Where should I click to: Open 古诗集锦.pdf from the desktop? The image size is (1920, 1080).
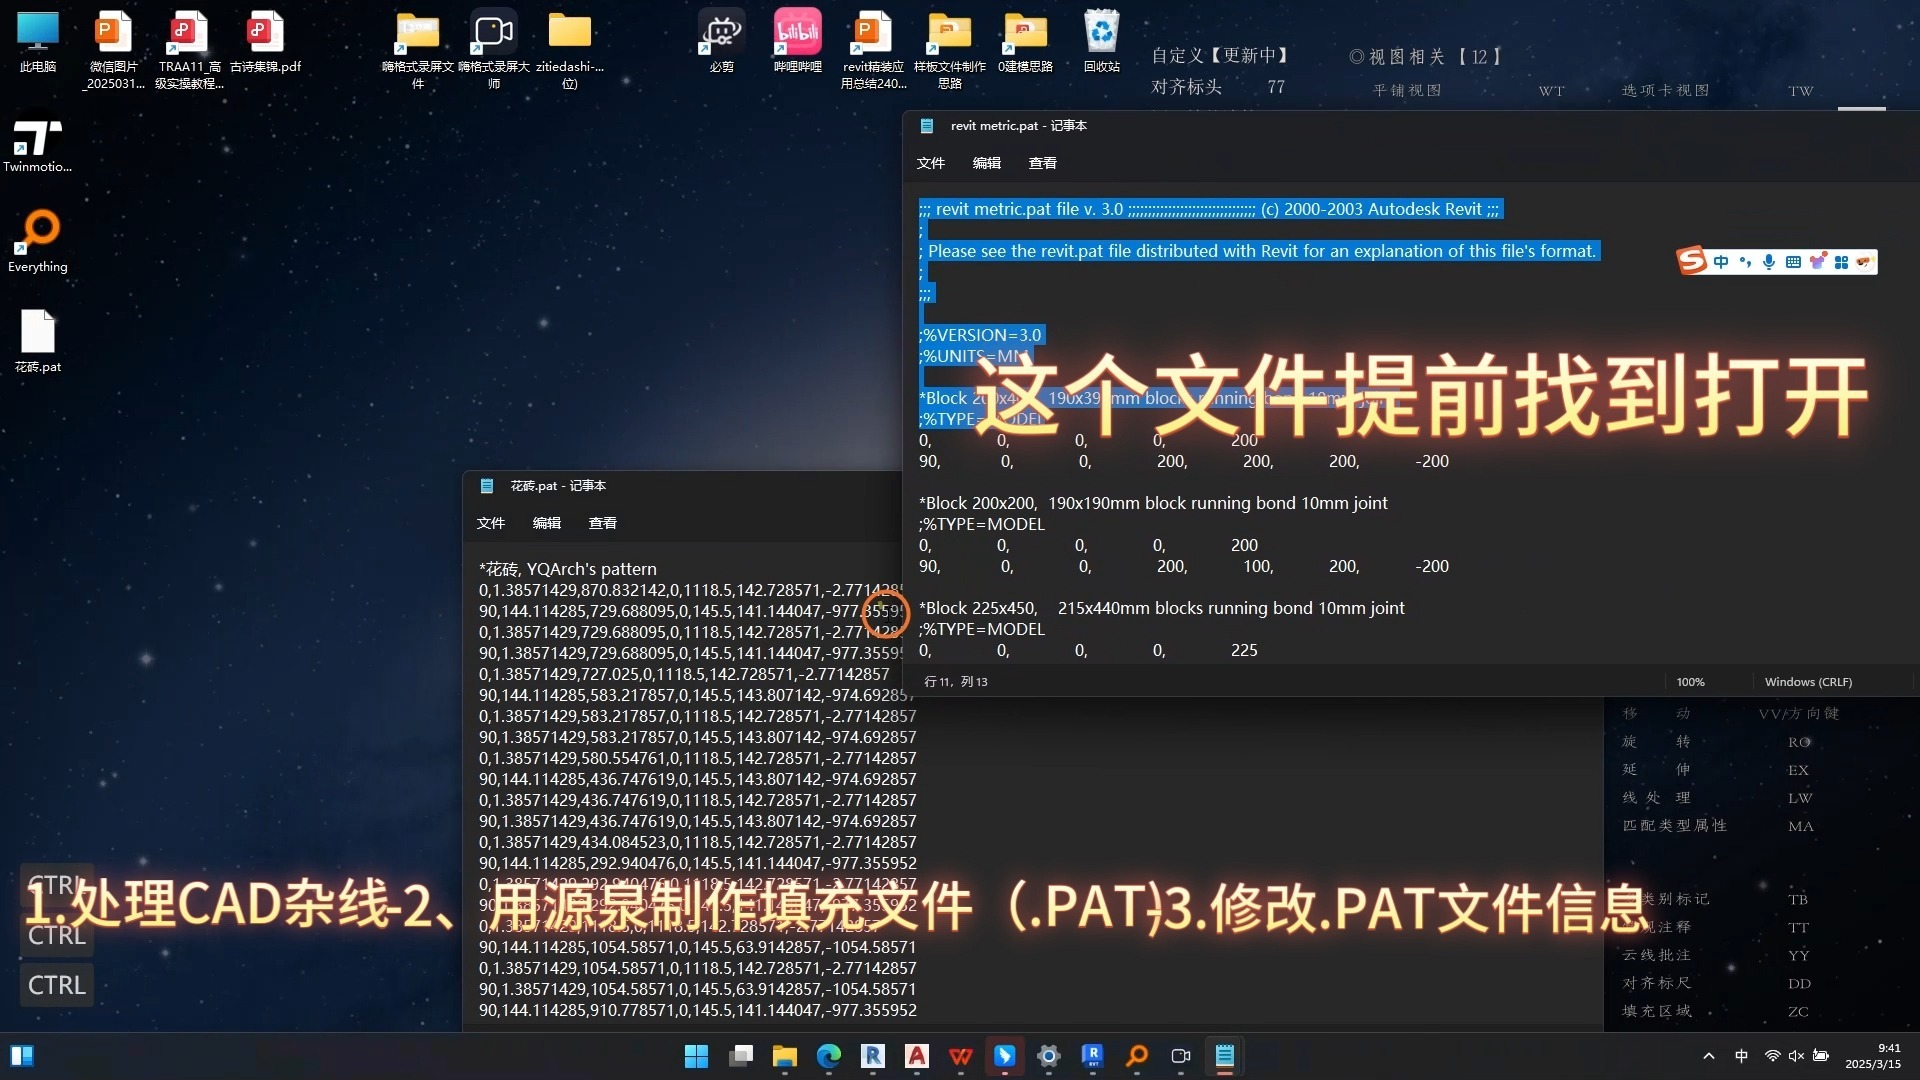tap(264, 33)
